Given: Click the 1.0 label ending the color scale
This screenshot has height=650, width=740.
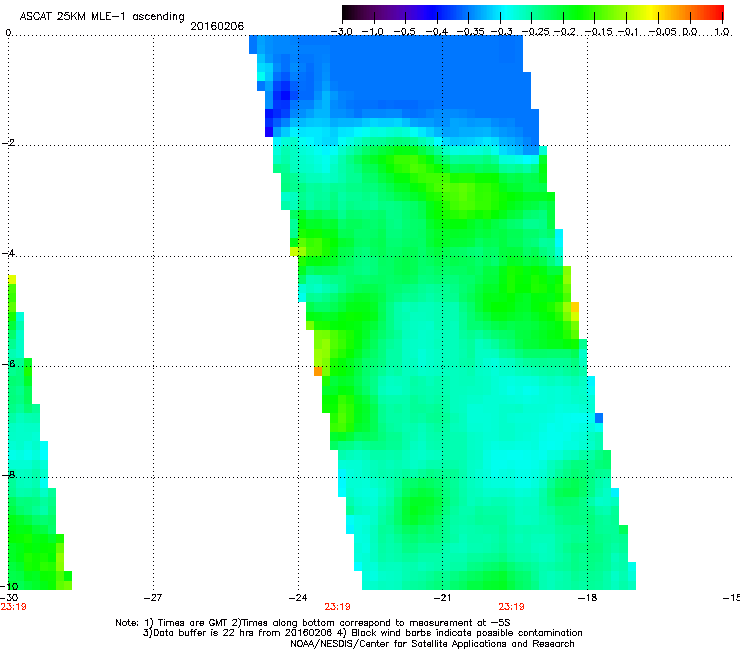Looking at the screenshot, I should click(722, 32).
